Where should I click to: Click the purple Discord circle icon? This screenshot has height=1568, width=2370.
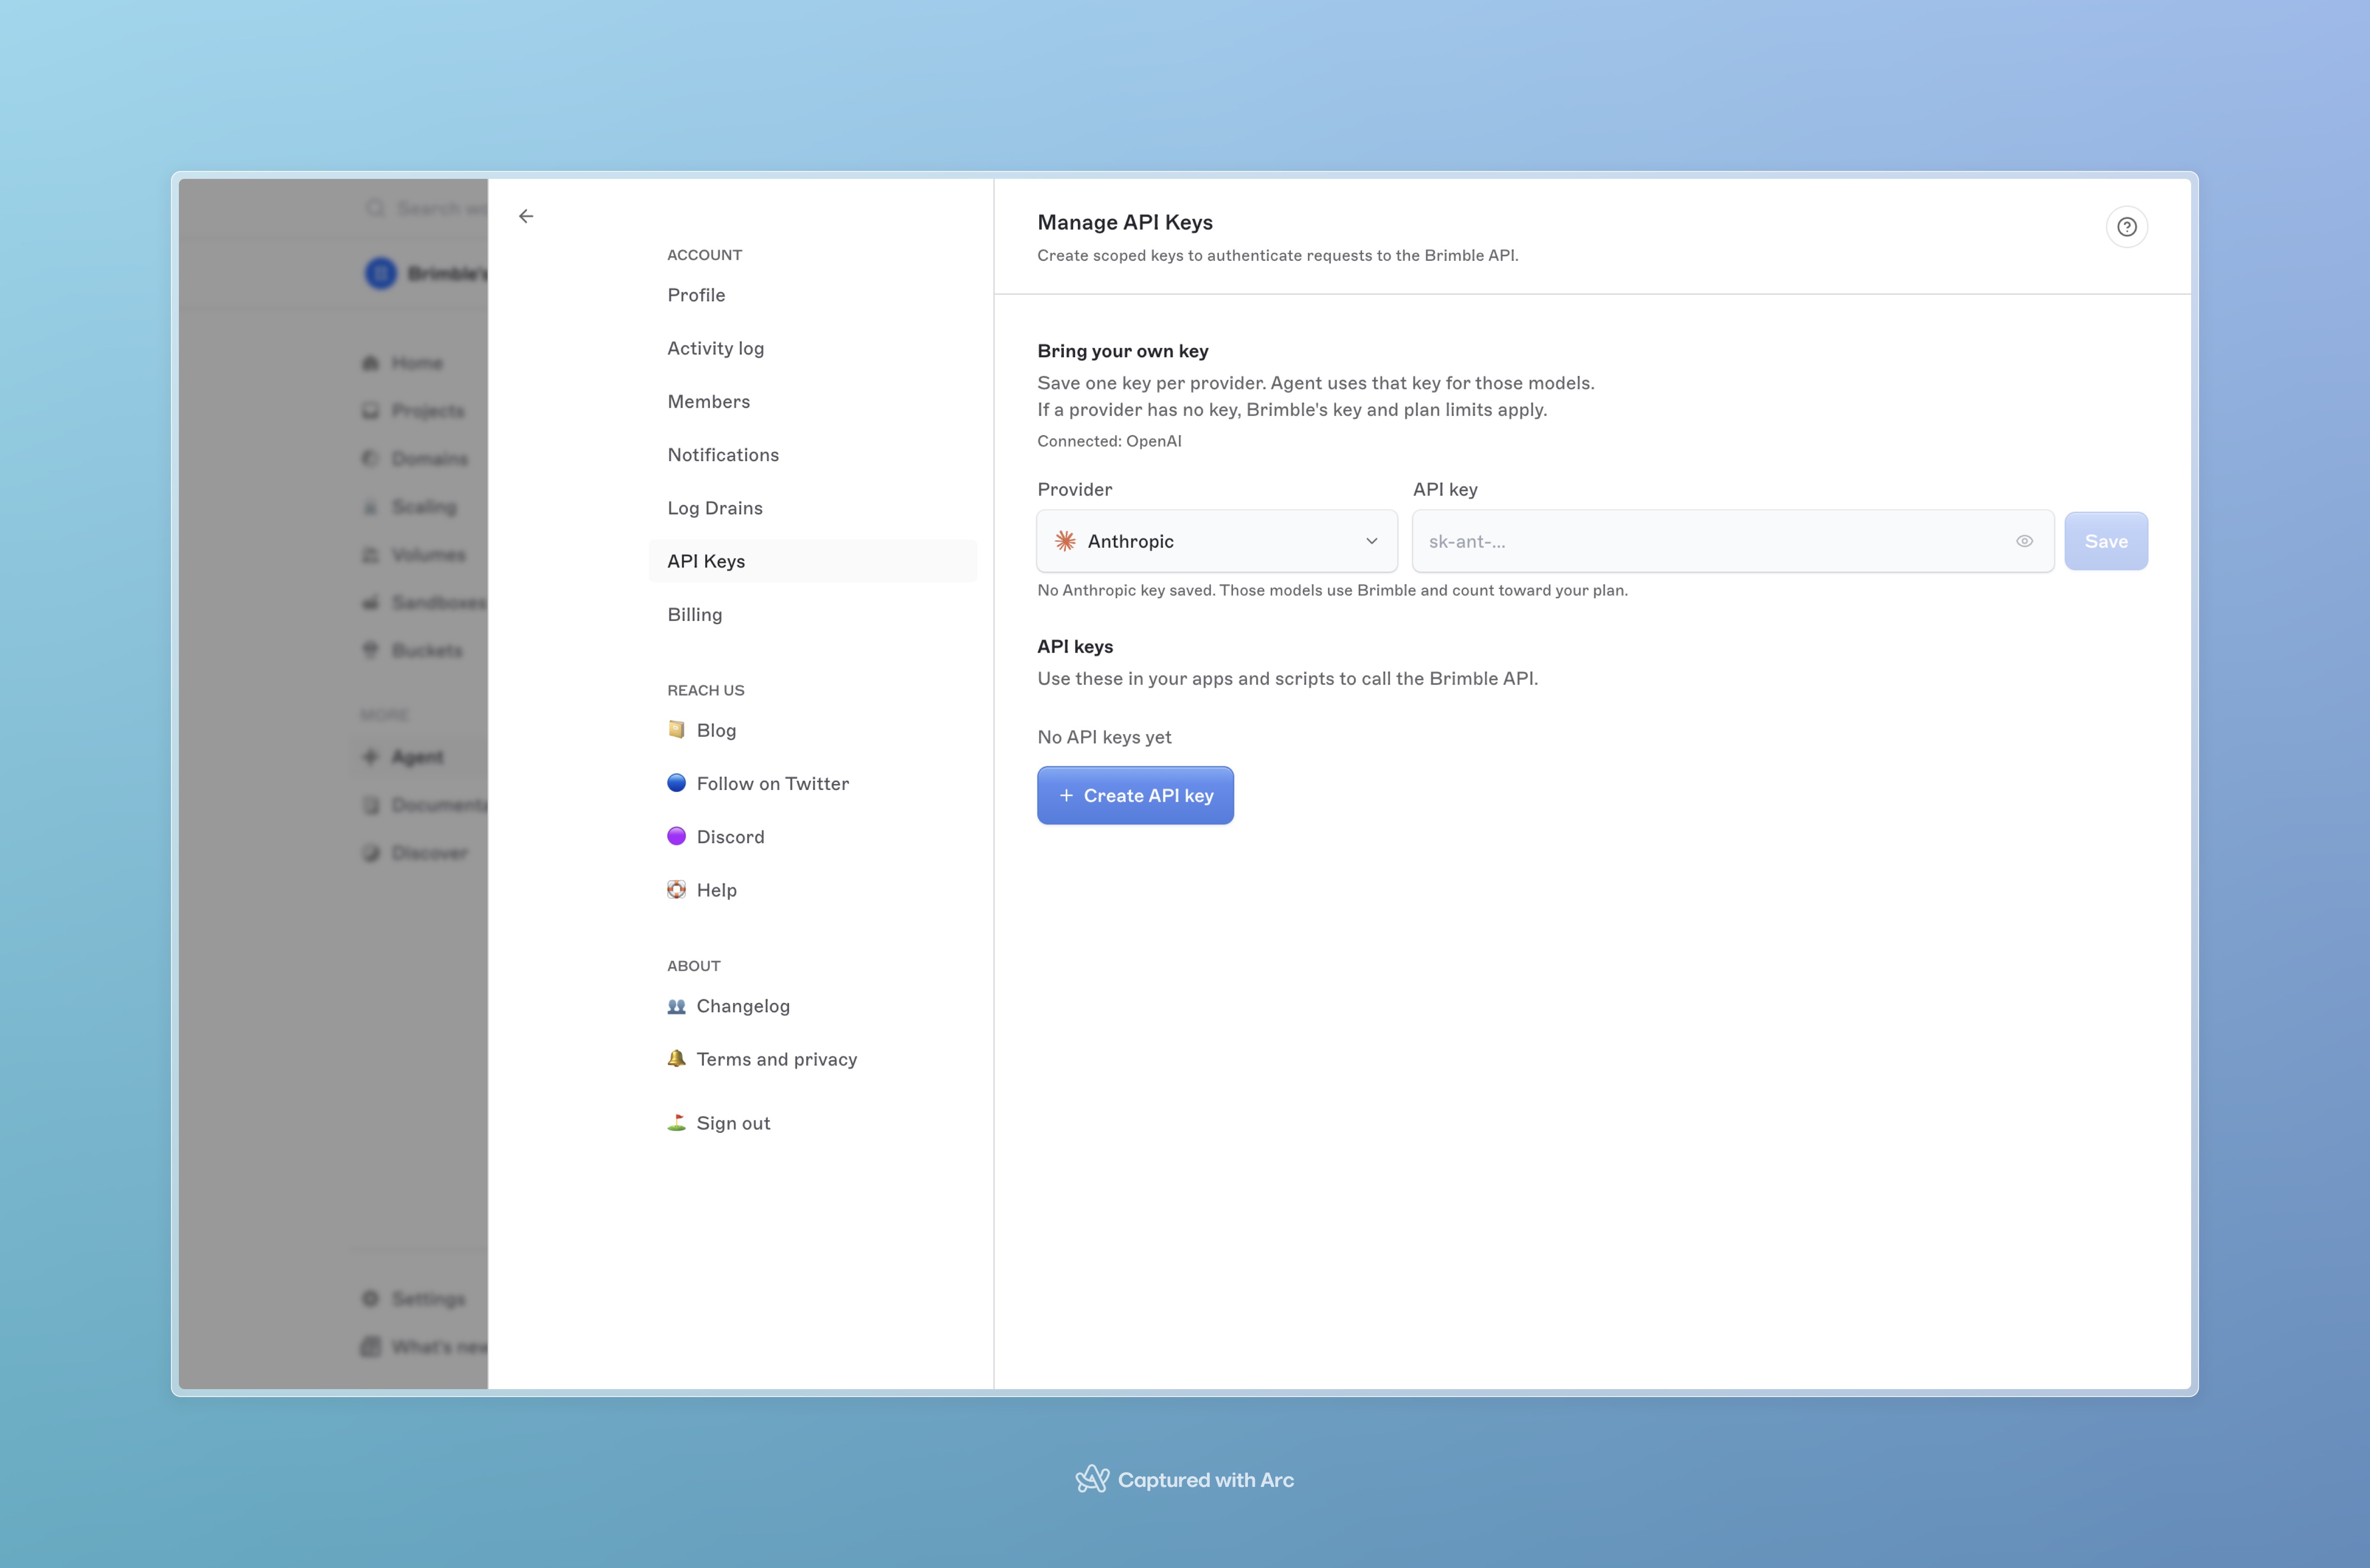pyautogui.click(x=677, y=836)
